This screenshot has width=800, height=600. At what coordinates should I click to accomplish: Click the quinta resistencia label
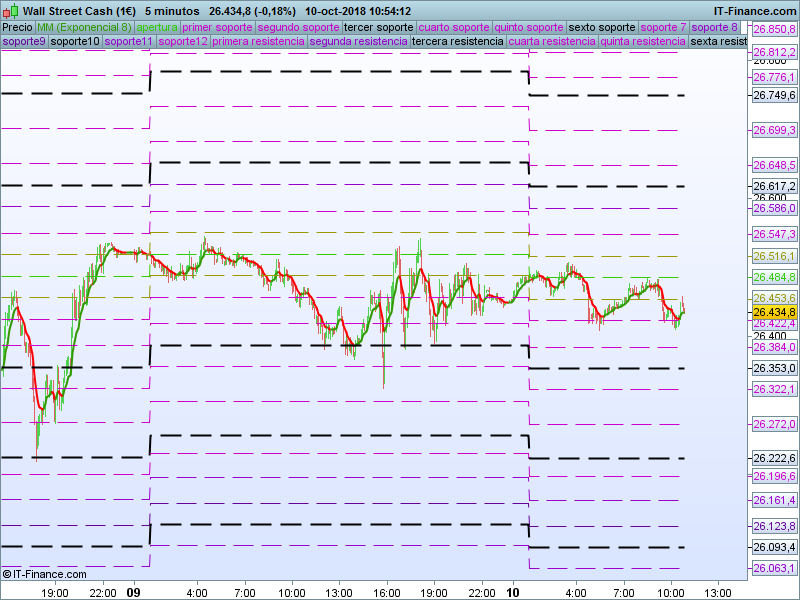point(643,42)
